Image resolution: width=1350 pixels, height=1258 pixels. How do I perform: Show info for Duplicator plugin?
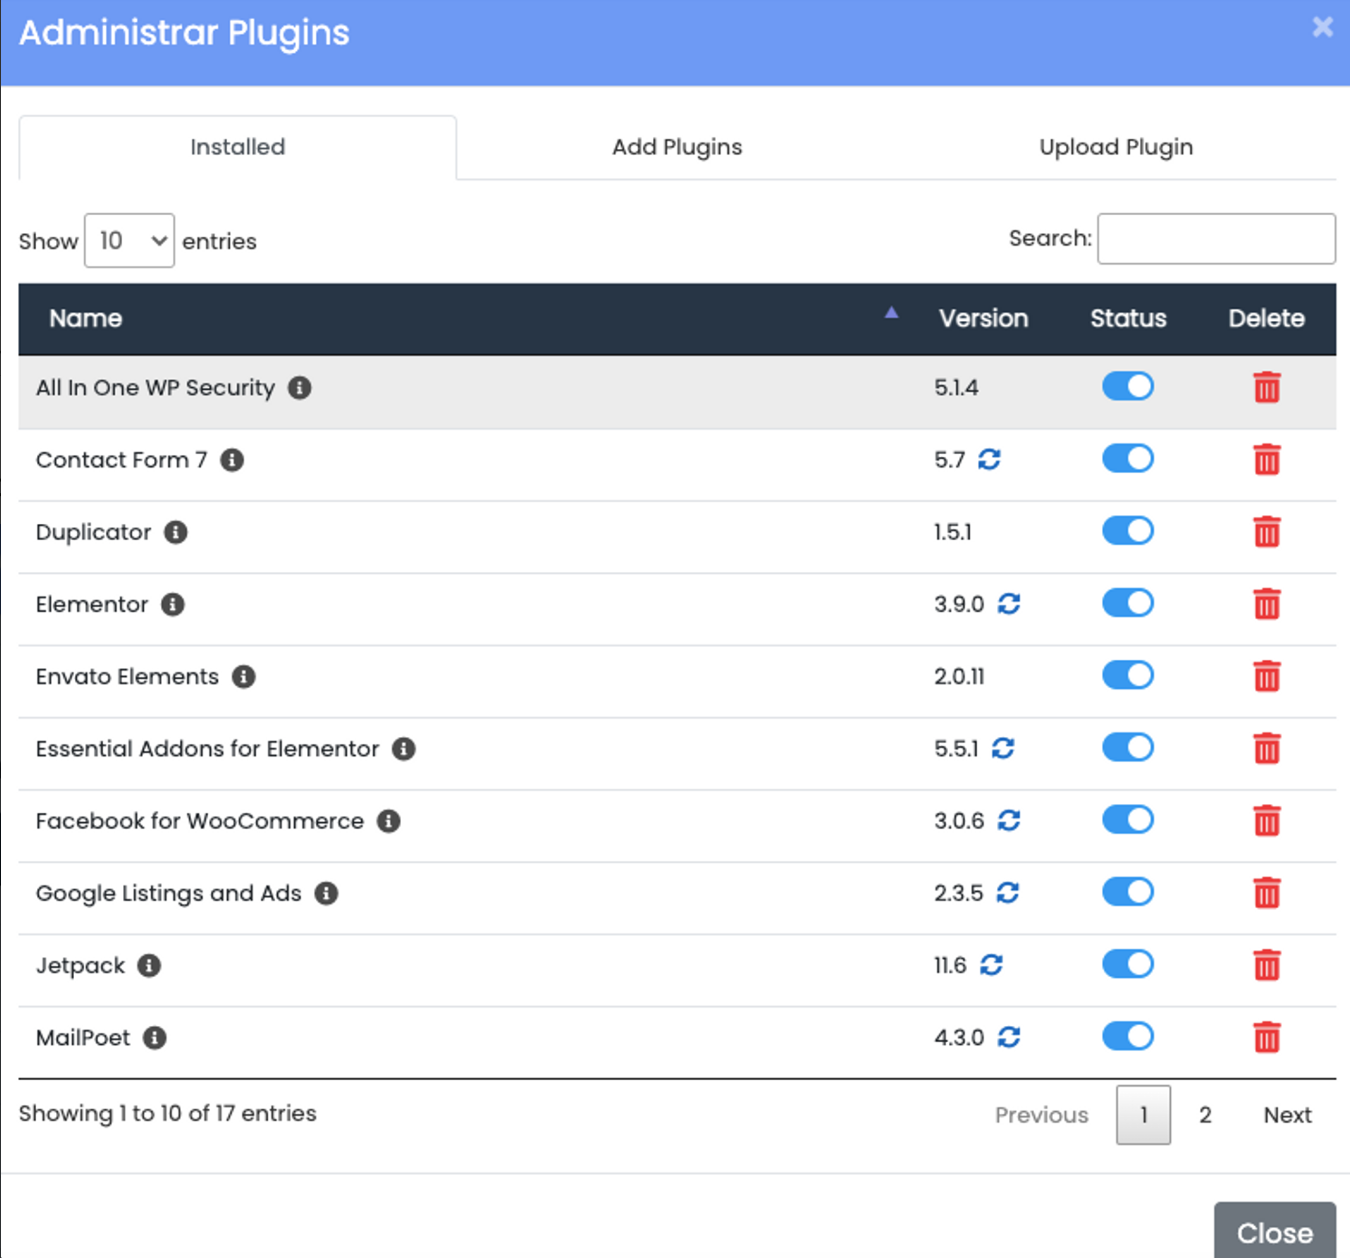pos(176,532)
